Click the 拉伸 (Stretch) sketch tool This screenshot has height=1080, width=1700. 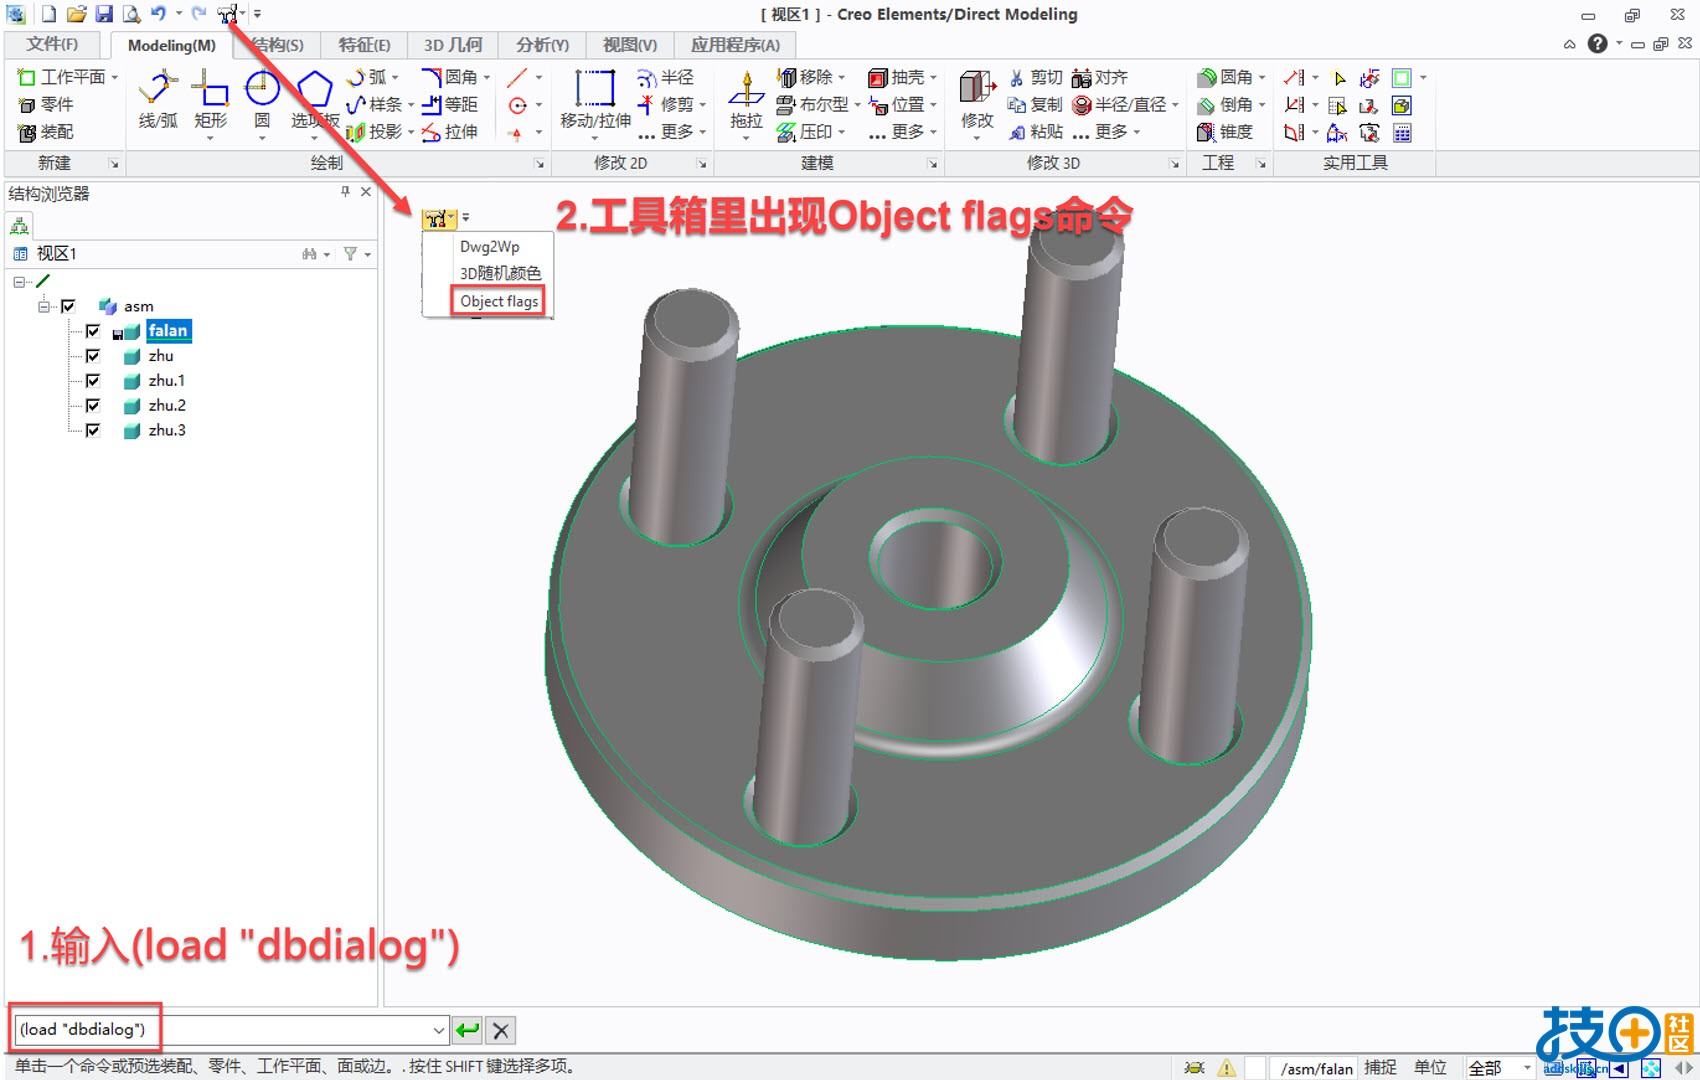(x=450, y=132)
